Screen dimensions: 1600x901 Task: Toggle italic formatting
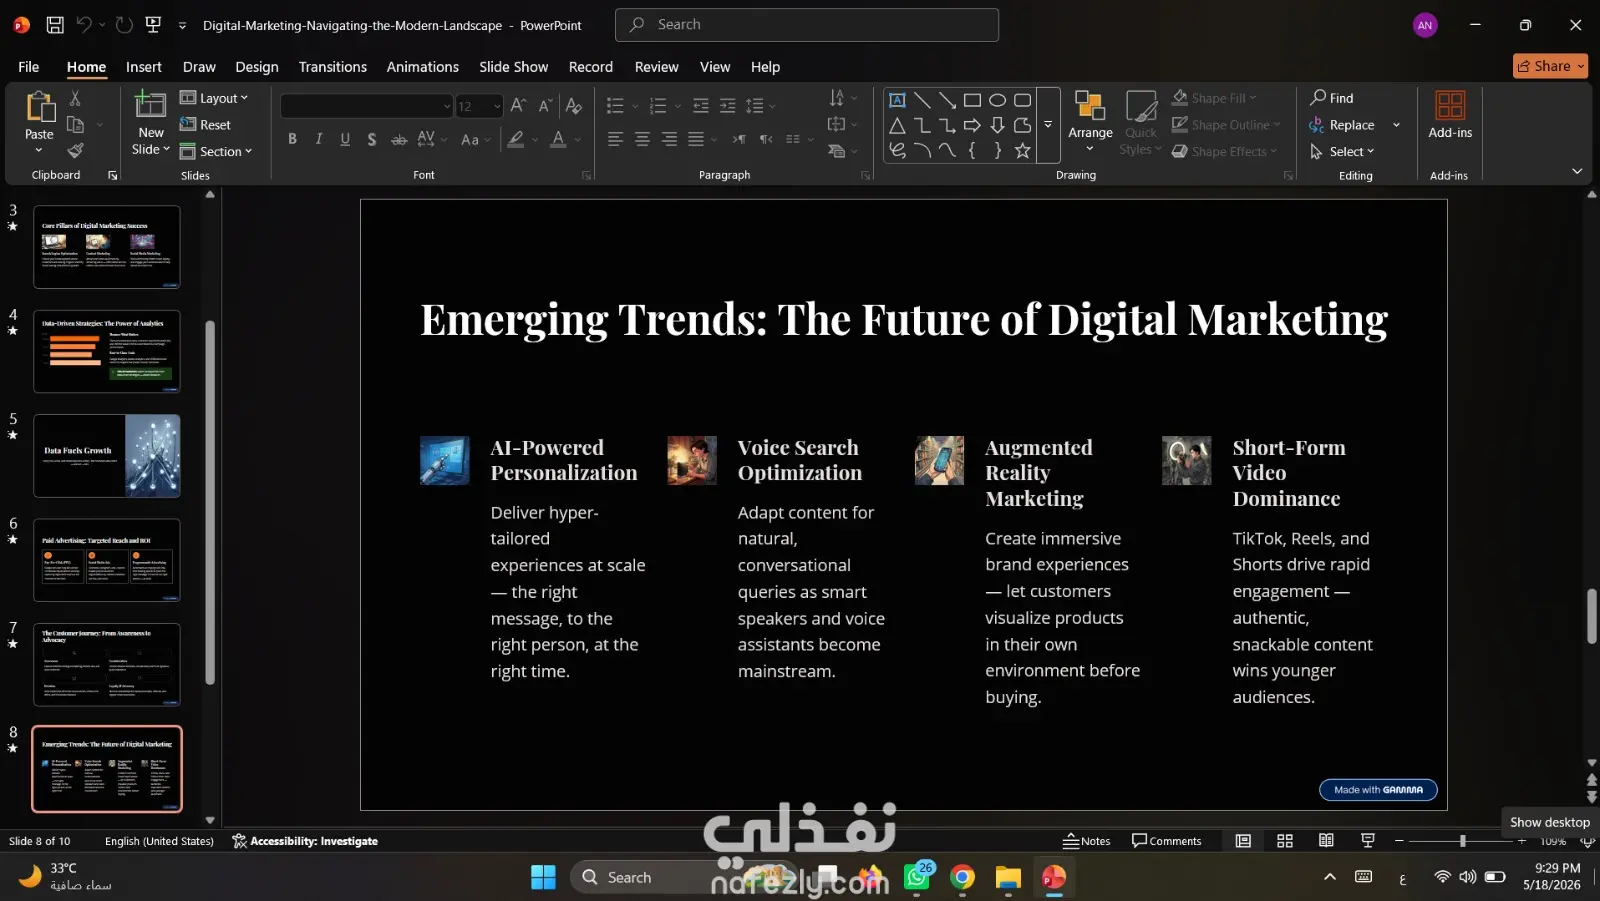[319, 139]
